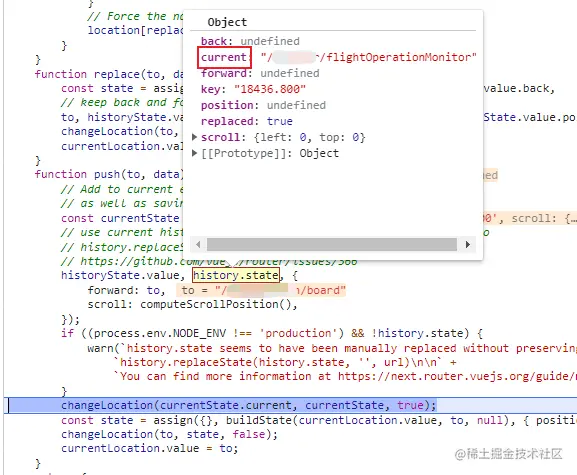Image resolution: width=577 pixels, height=475 pixels.
Task: Click the function push declaration
Action: [109, 174]
